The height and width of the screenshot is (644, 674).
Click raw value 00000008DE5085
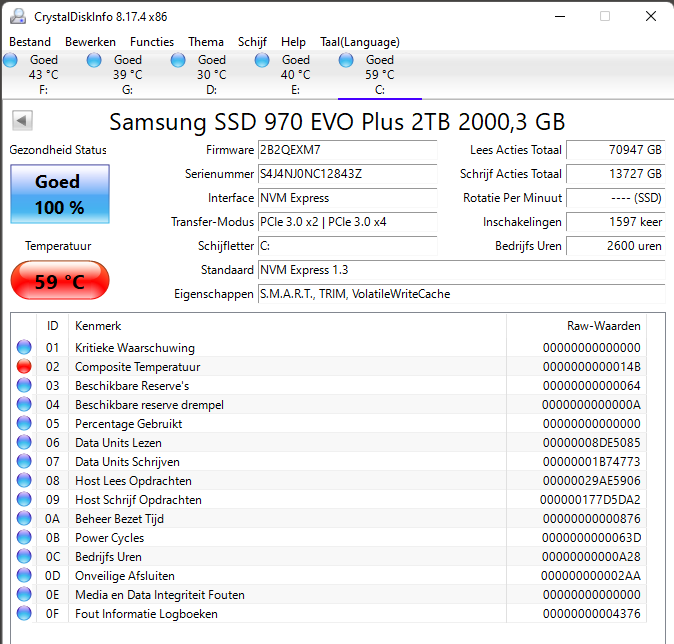click(x=591, y=443)
